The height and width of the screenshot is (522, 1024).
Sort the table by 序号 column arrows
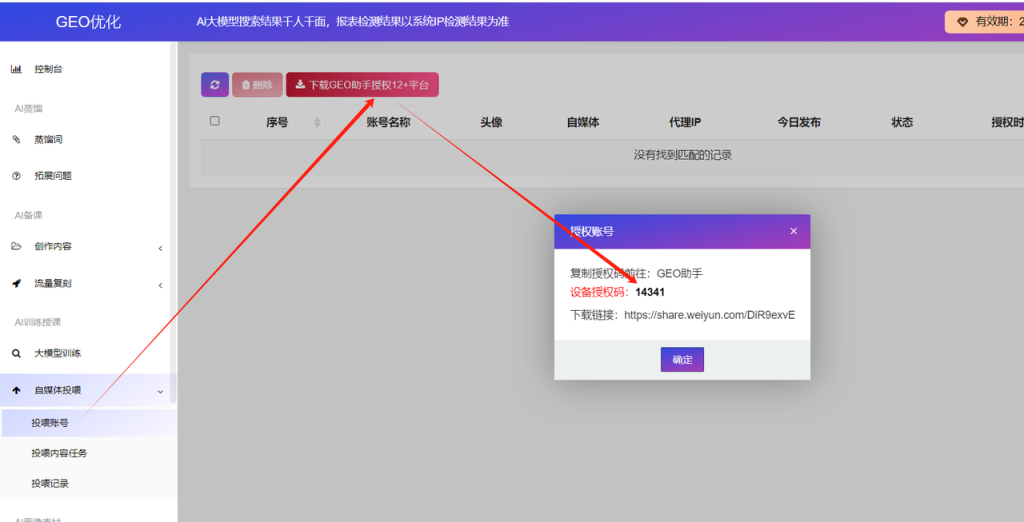[317, 122]
